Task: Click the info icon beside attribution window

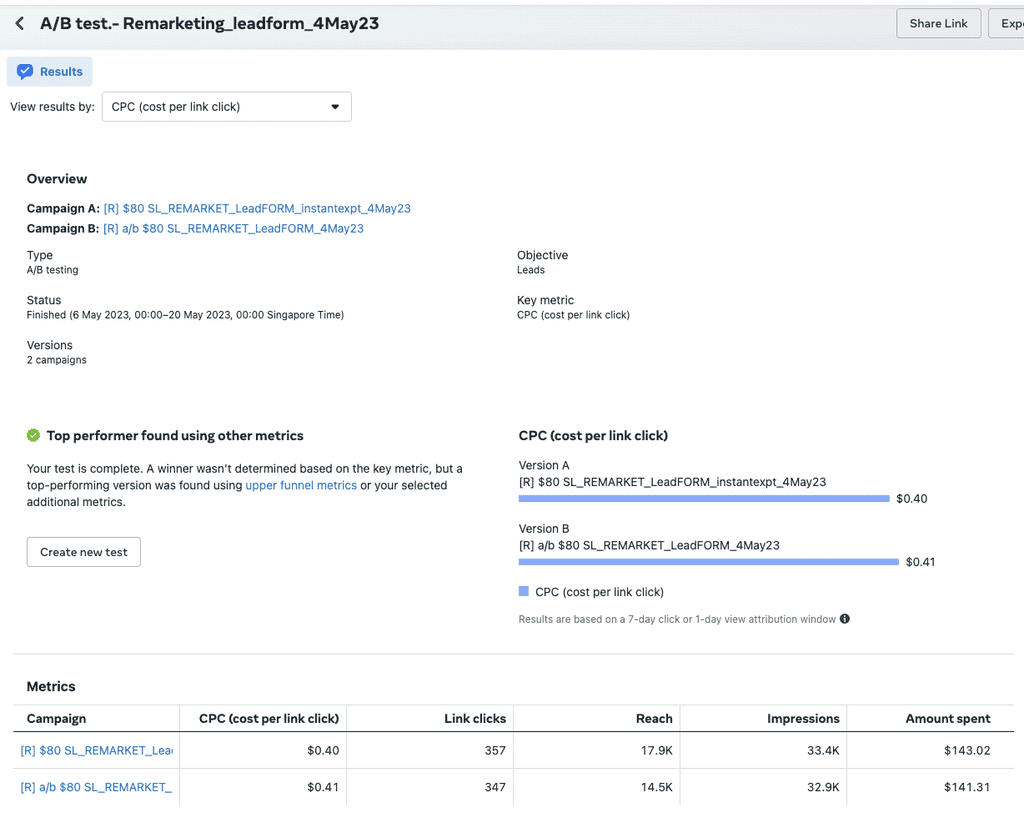Action: tap(845, 619)
